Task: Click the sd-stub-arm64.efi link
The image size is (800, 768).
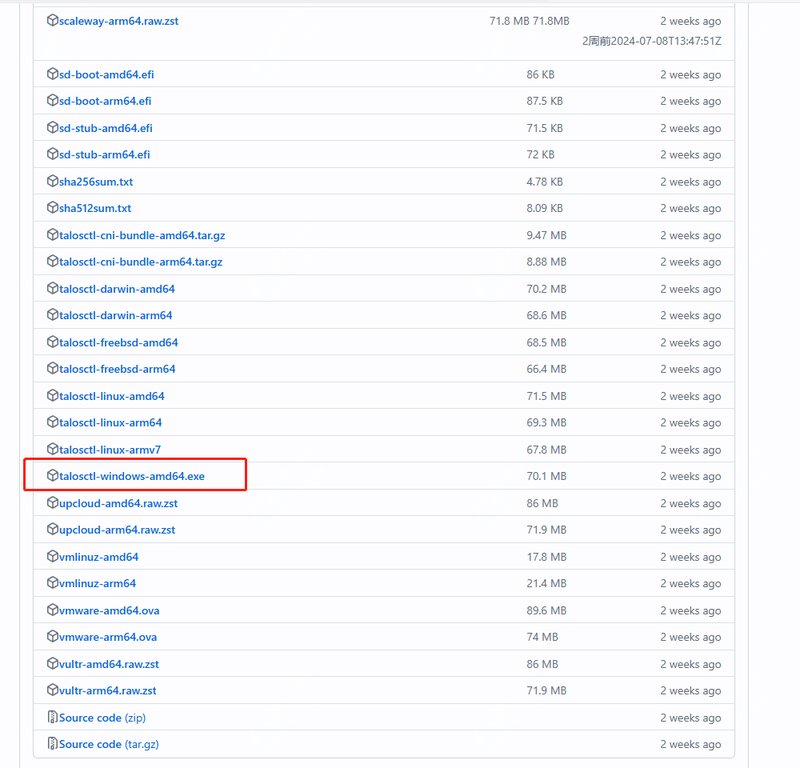Action: tap(105, 155)
